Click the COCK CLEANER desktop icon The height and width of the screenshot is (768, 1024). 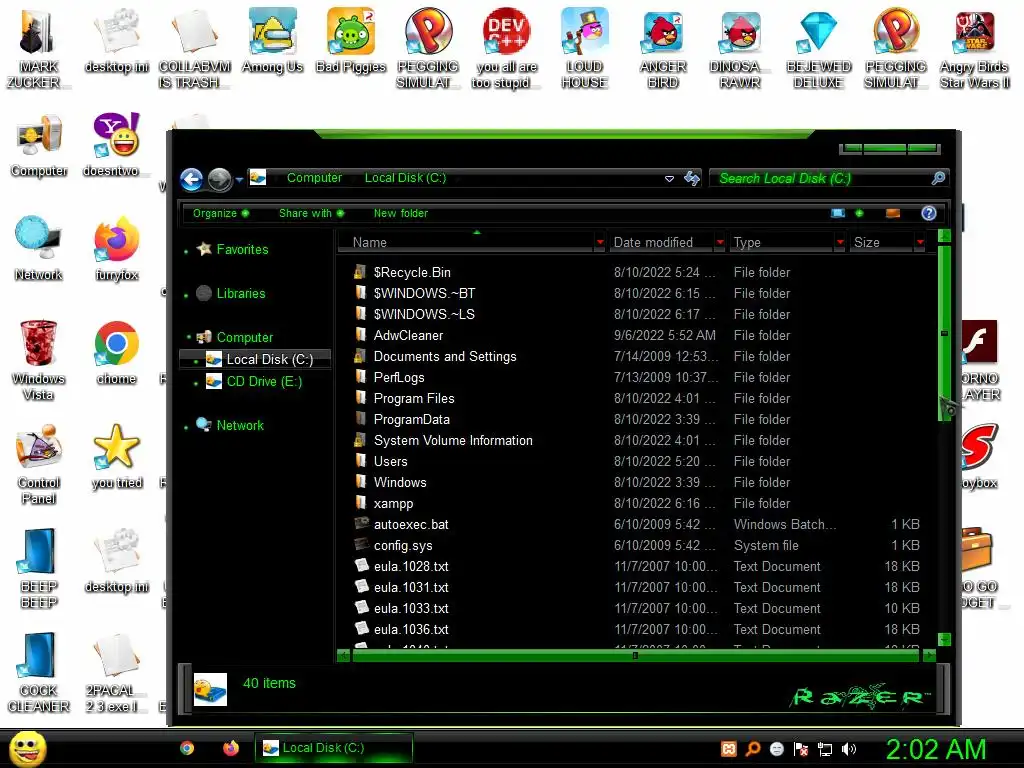click(x=38, y=673)
